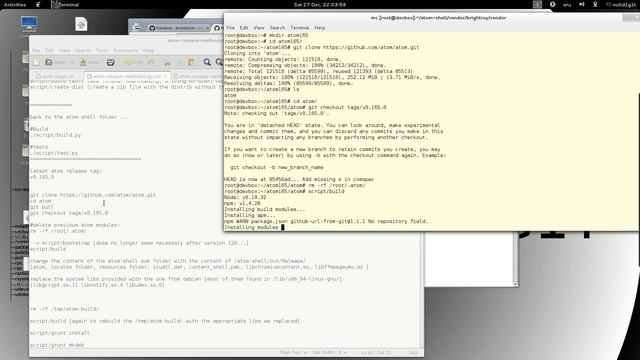Close the Releases atom/atom browser tab

pos(207,28)
